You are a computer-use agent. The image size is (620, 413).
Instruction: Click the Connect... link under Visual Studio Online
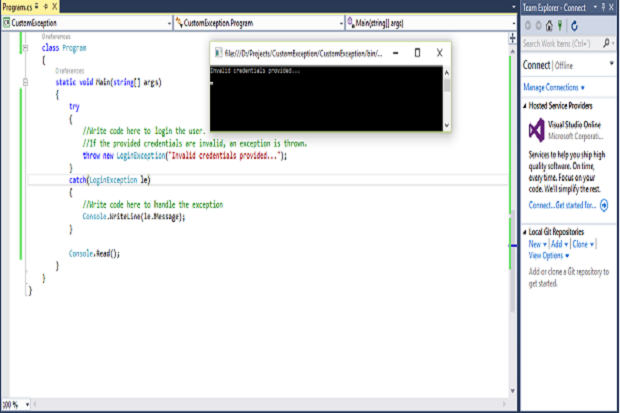[541, 205]
